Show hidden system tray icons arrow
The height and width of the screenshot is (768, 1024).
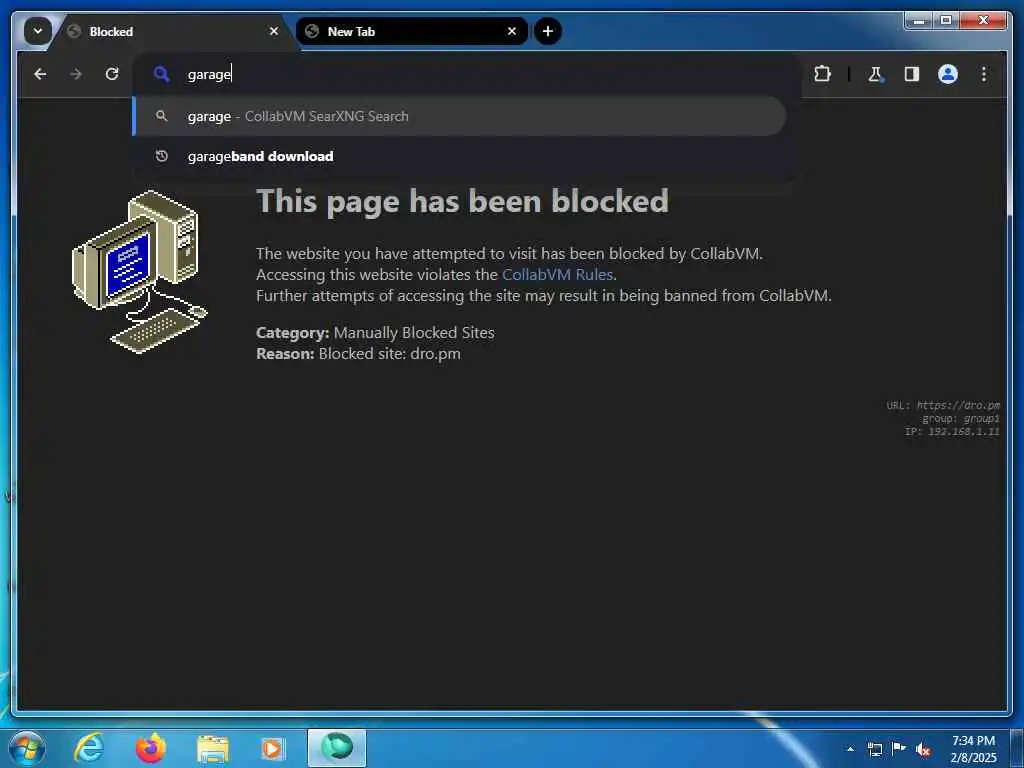click(x=850, y=749)
